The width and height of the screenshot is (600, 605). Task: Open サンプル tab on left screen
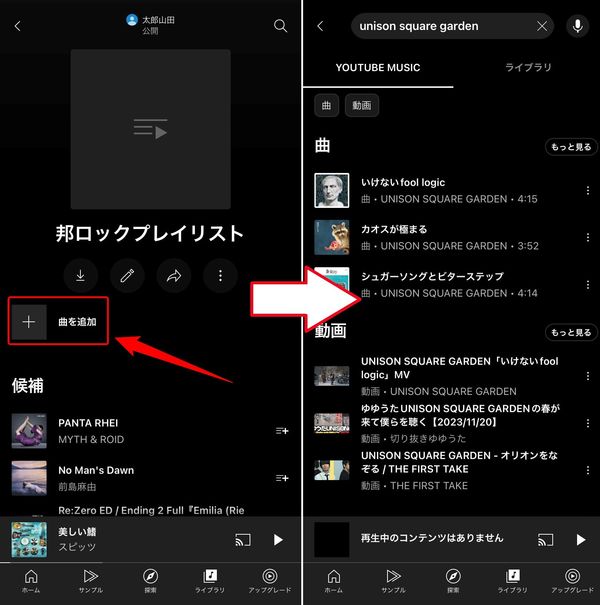(91, 581)
